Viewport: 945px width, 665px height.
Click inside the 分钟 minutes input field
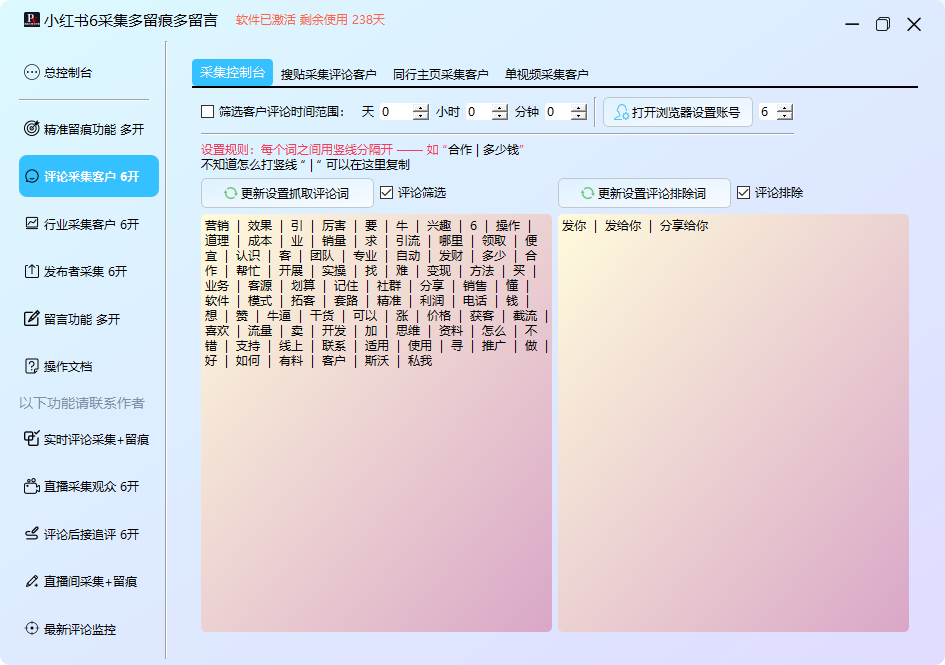[x=556, y=112]
